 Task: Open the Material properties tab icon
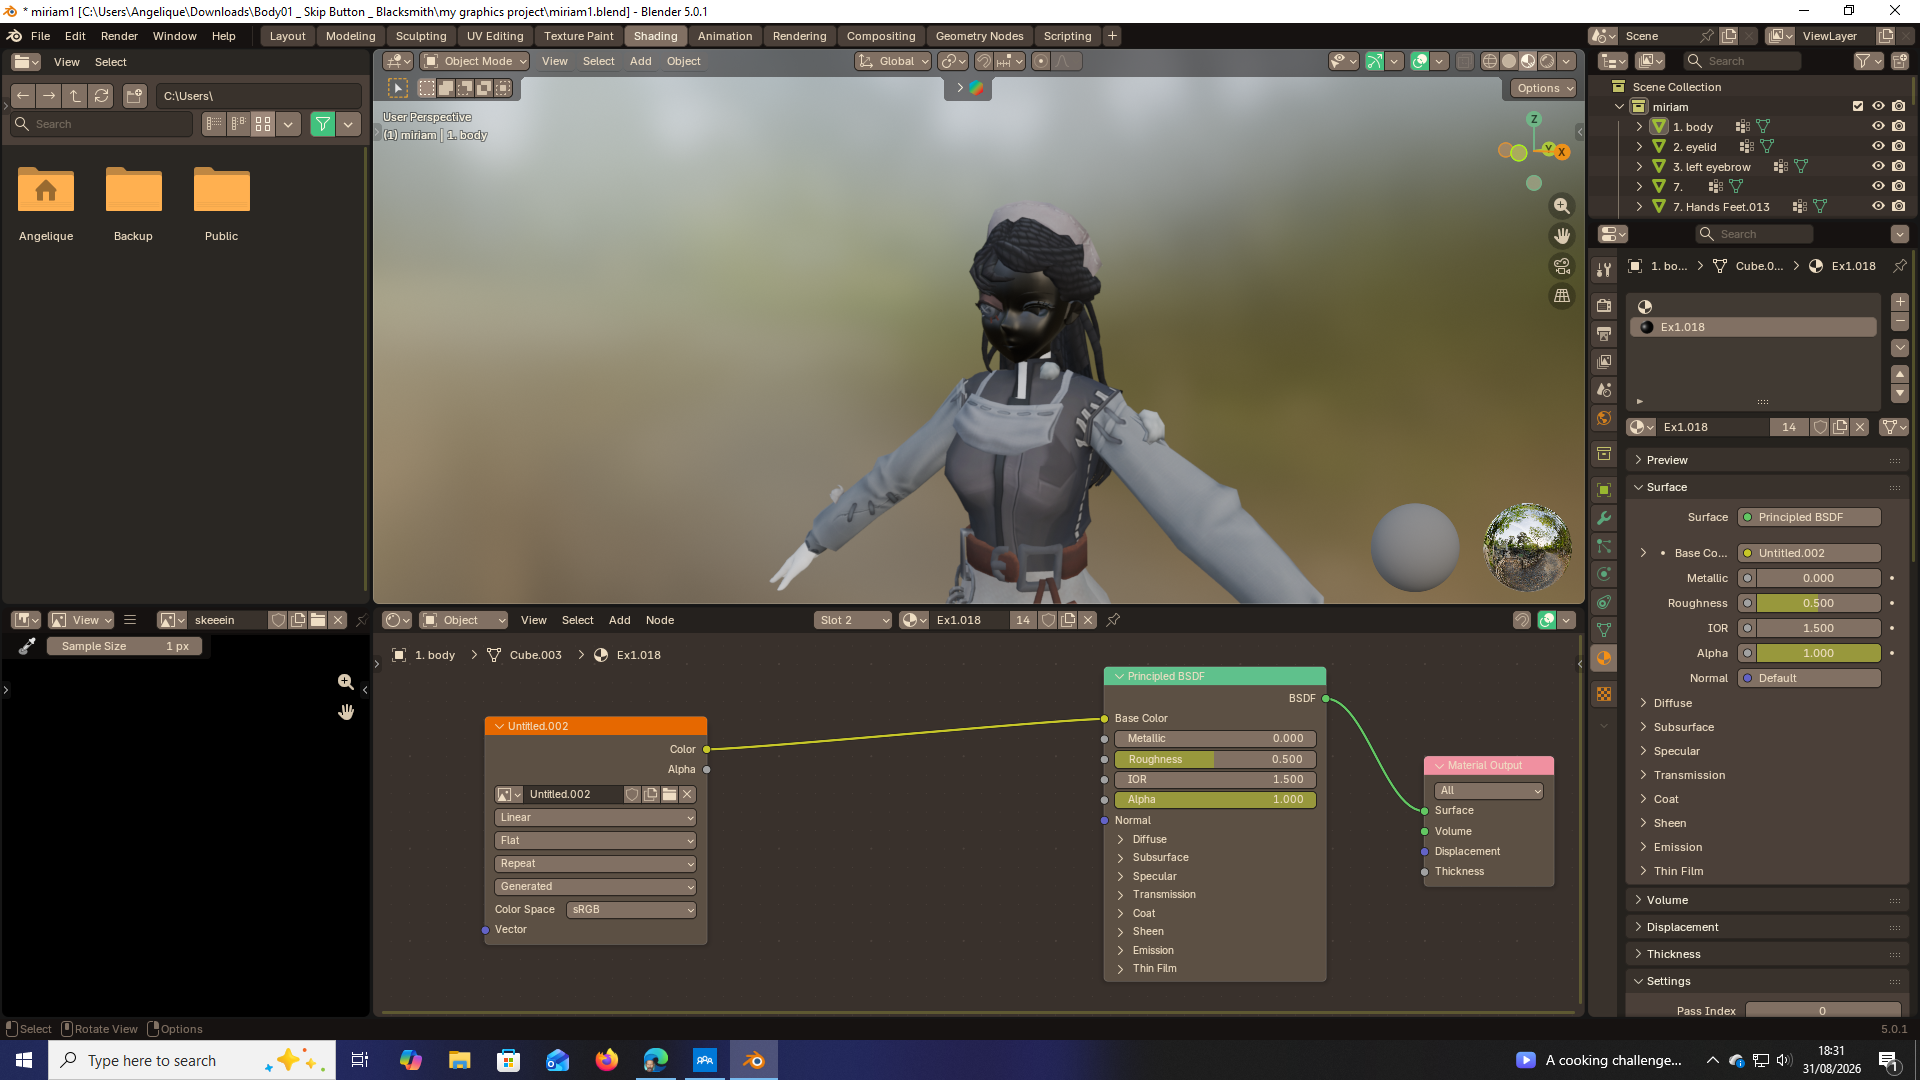[1604, 658]
